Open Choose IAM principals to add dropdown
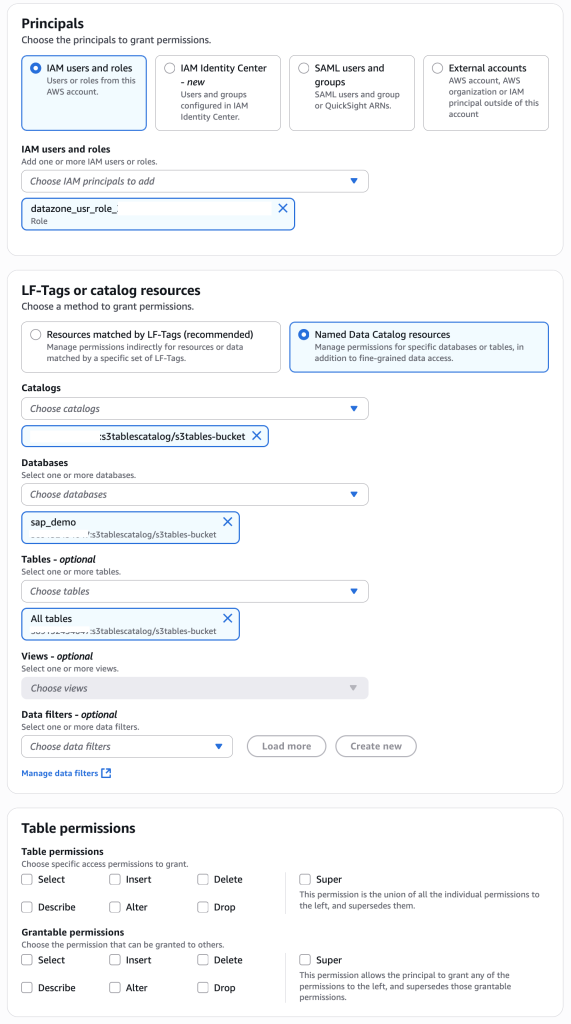This screenshot has width=571, height=1024. 195,181
